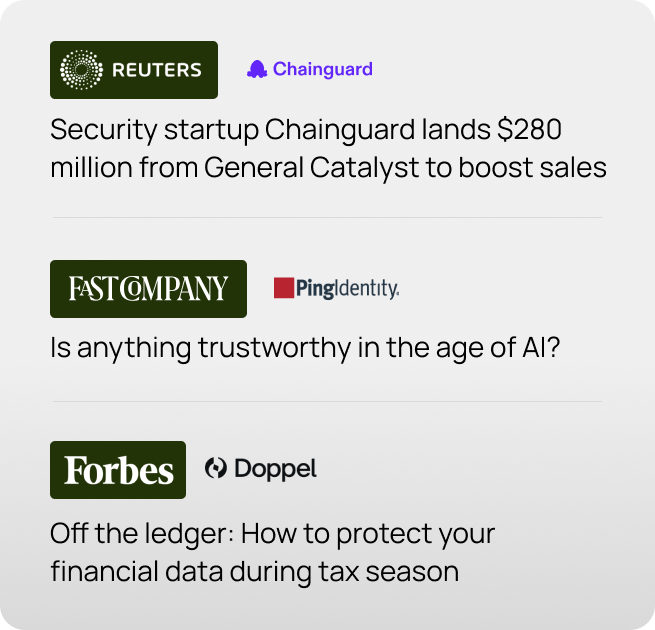The image size is (655, 630).
Task: Click the purple Chainguard mascot icon
Action: [x=257, y=69]
